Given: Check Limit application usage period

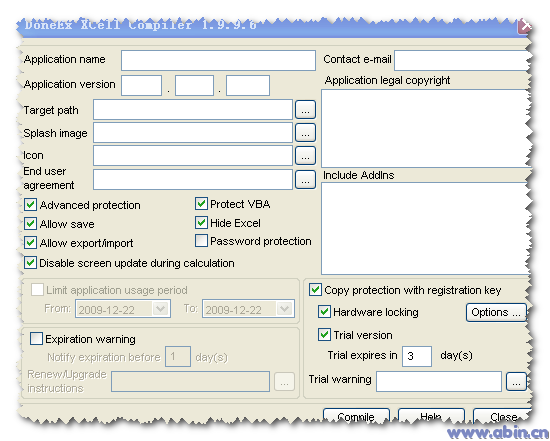Looking at the screenshot, I should pyautogui.click(x=37, y=290).
